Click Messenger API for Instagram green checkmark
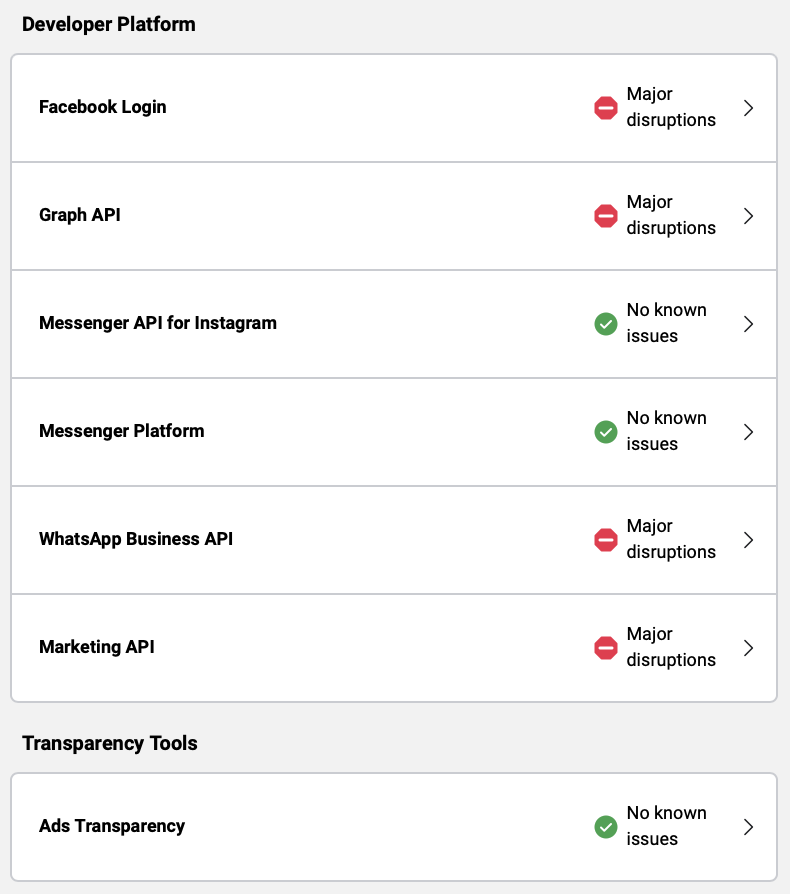 [x=605, y=324]
